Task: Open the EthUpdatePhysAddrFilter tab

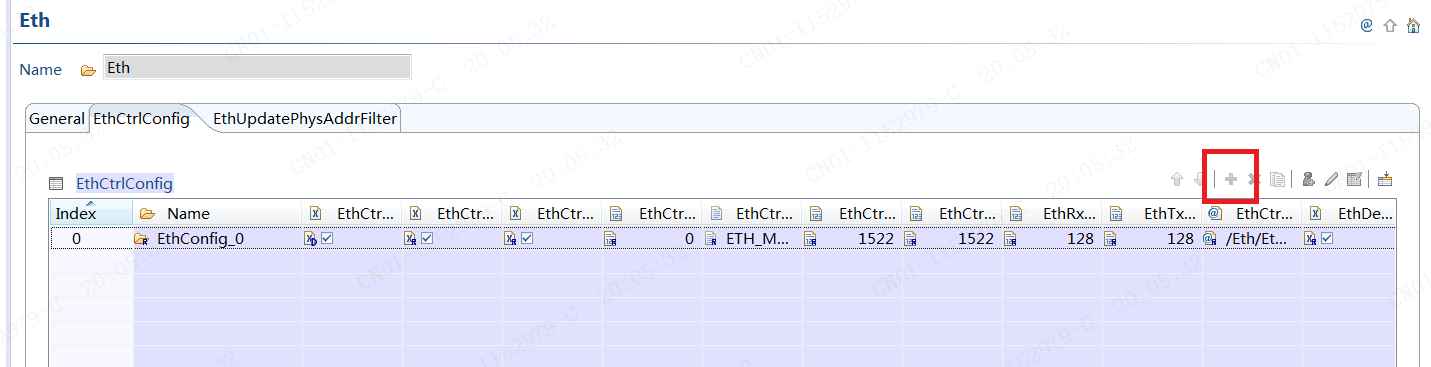Action: tap(305, 118)
